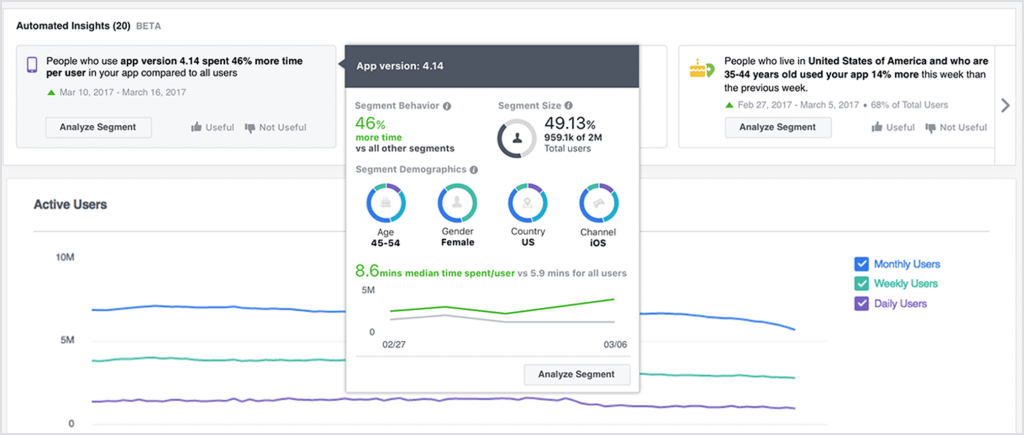Click the blue Monthly Users line on chart
This screenshot has height=435, width=1024.
(200, 309)
